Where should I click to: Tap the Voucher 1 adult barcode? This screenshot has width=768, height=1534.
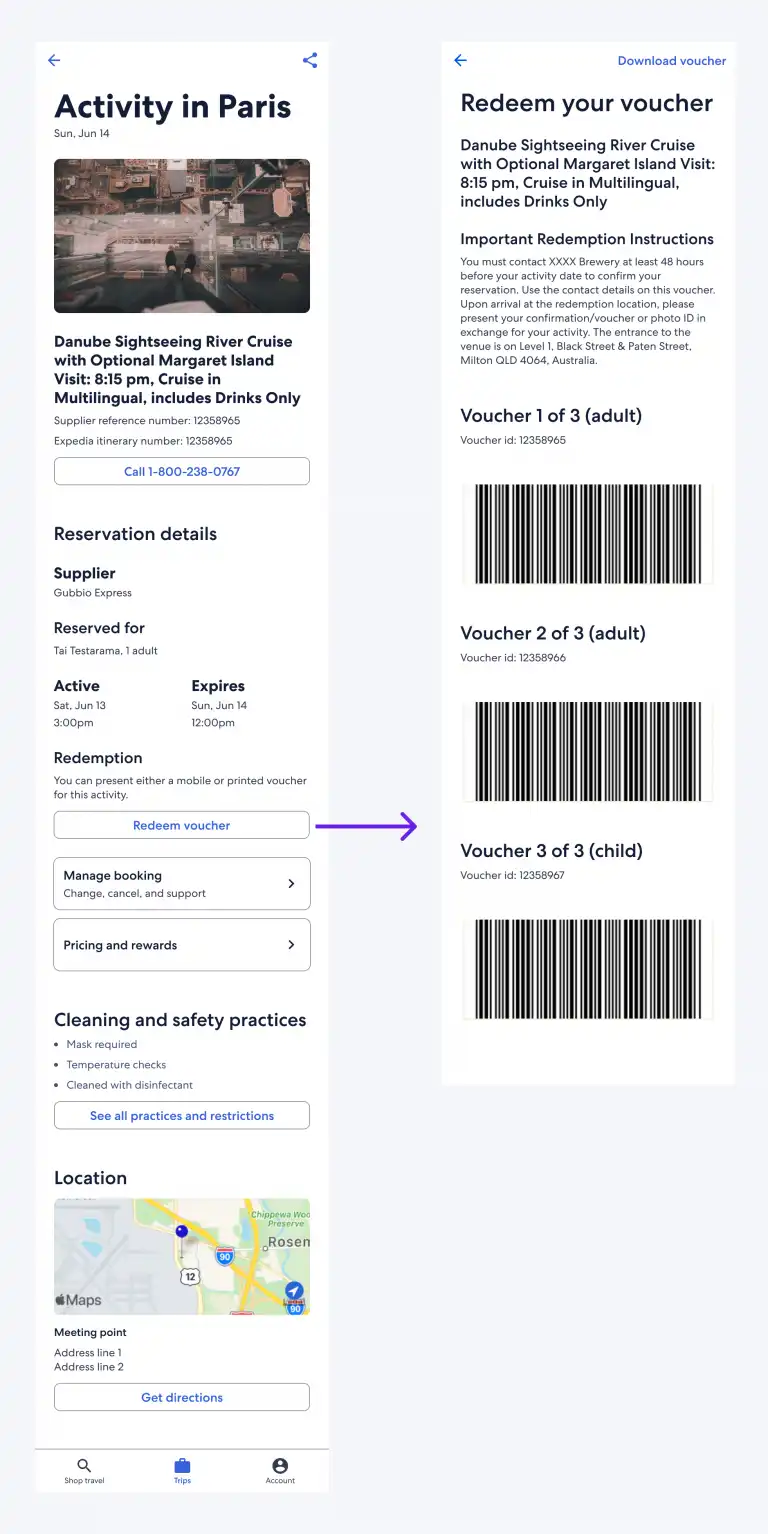(x=587, y=534)
